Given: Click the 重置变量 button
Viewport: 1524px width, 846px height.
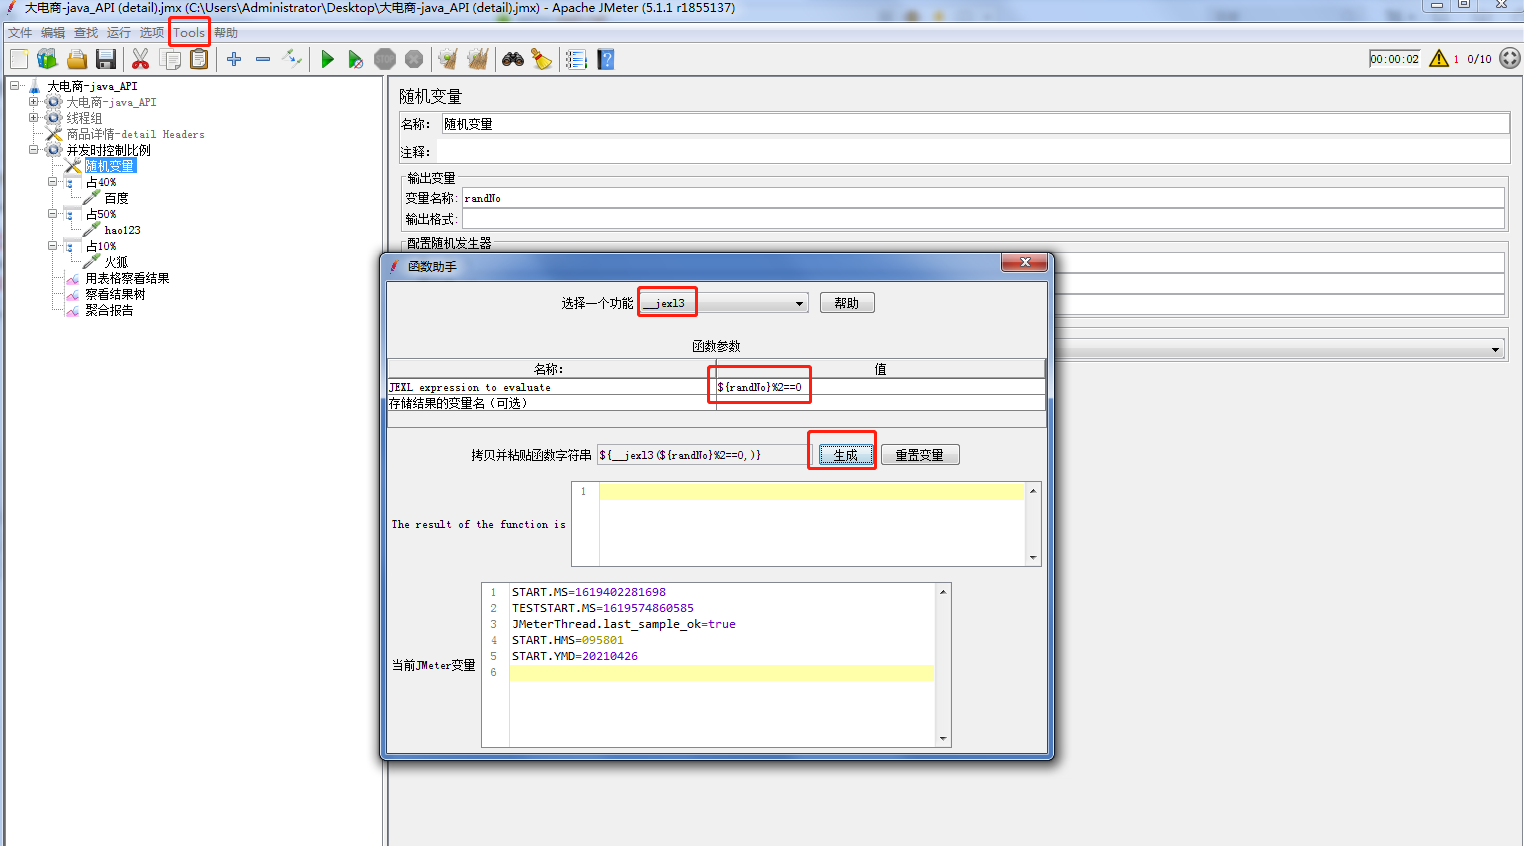Looking at the screenshot, I should (x=919, y=455).
